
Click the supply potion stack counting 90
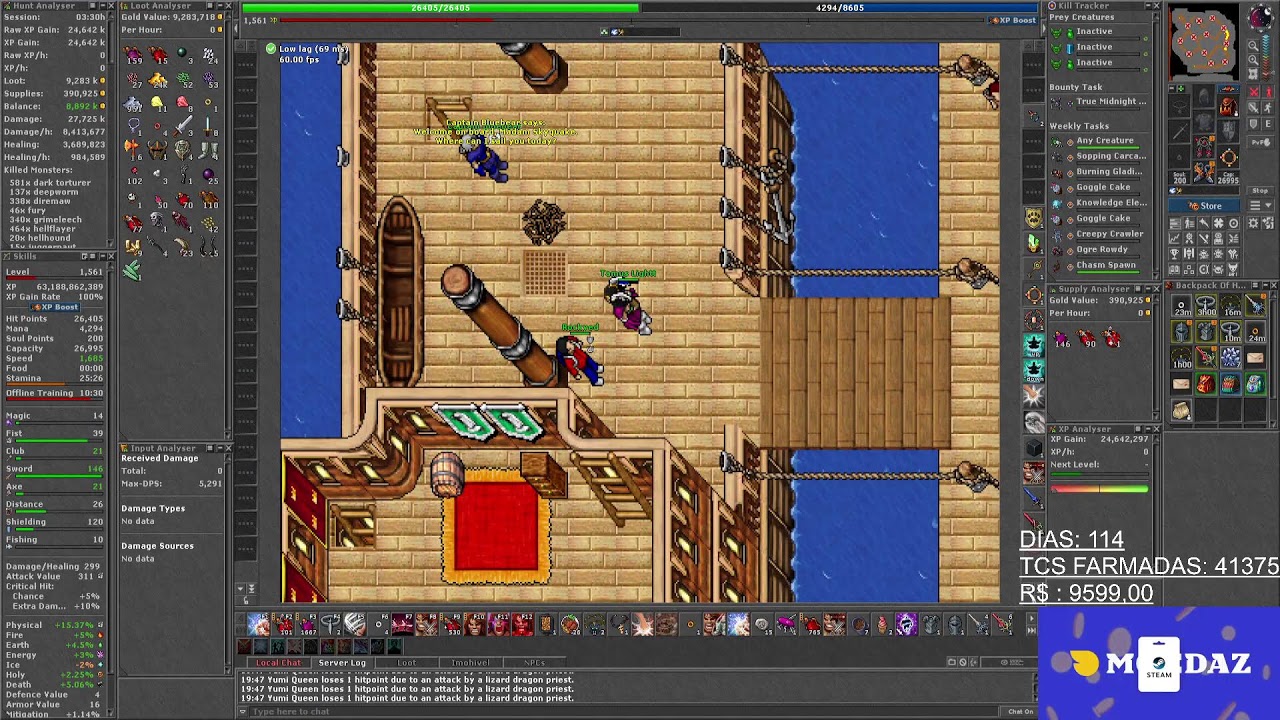[1086, 339]
